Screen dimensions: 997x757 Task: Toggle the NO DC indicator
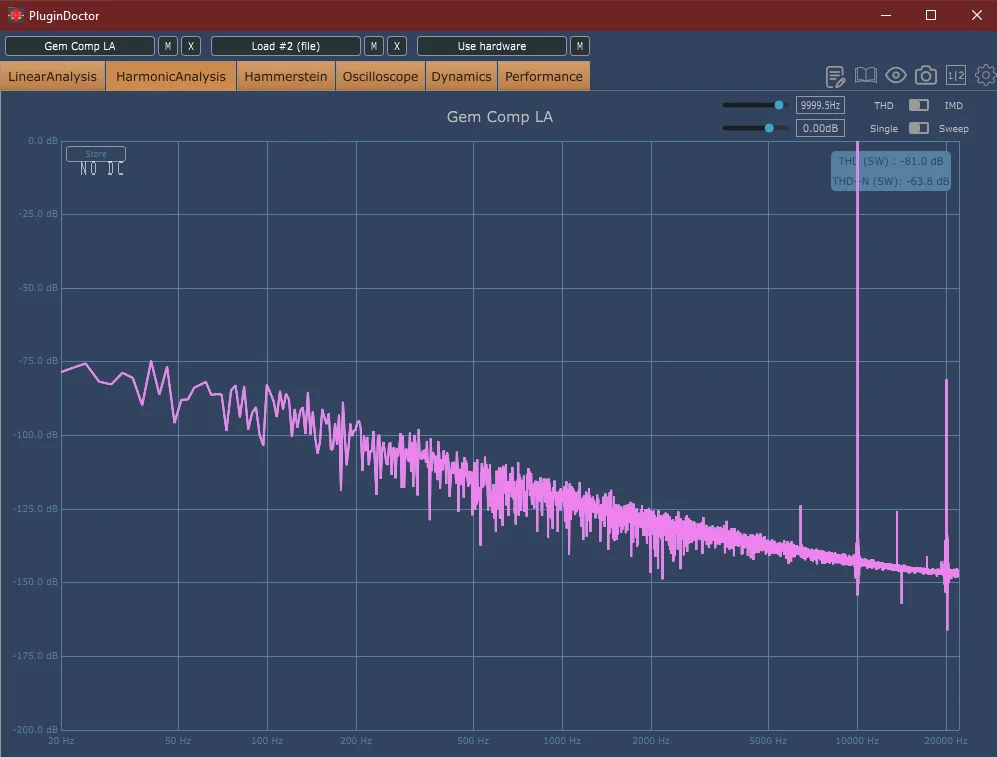[x=102, y=169]
